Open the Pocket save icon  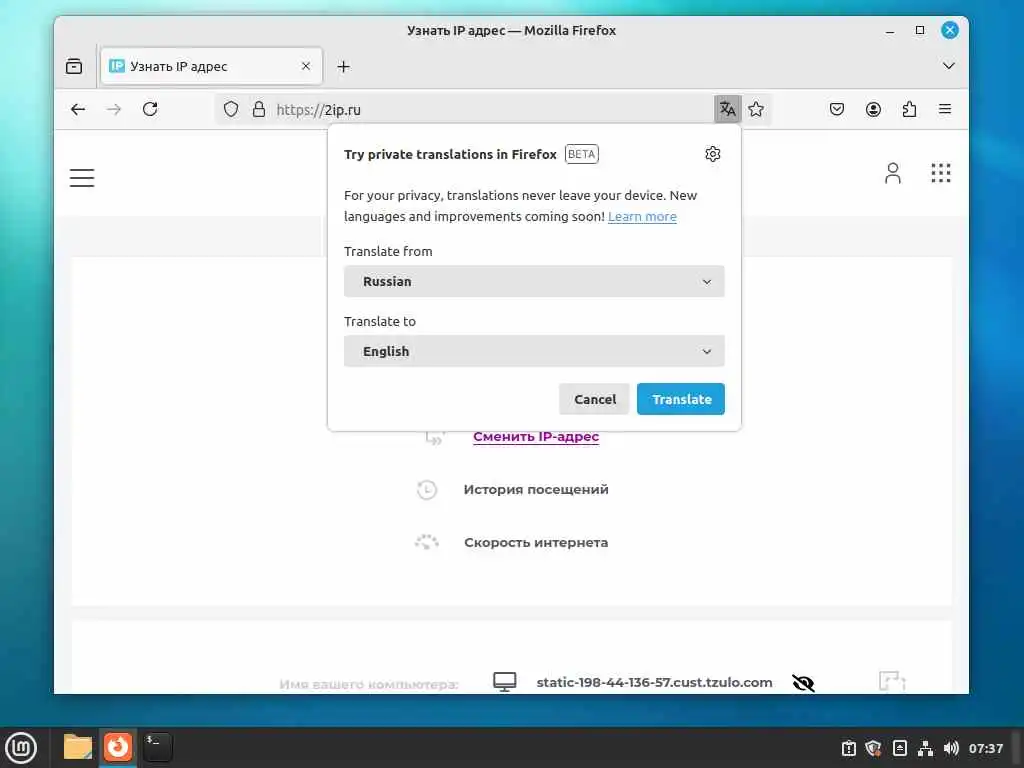pos(837,109)
